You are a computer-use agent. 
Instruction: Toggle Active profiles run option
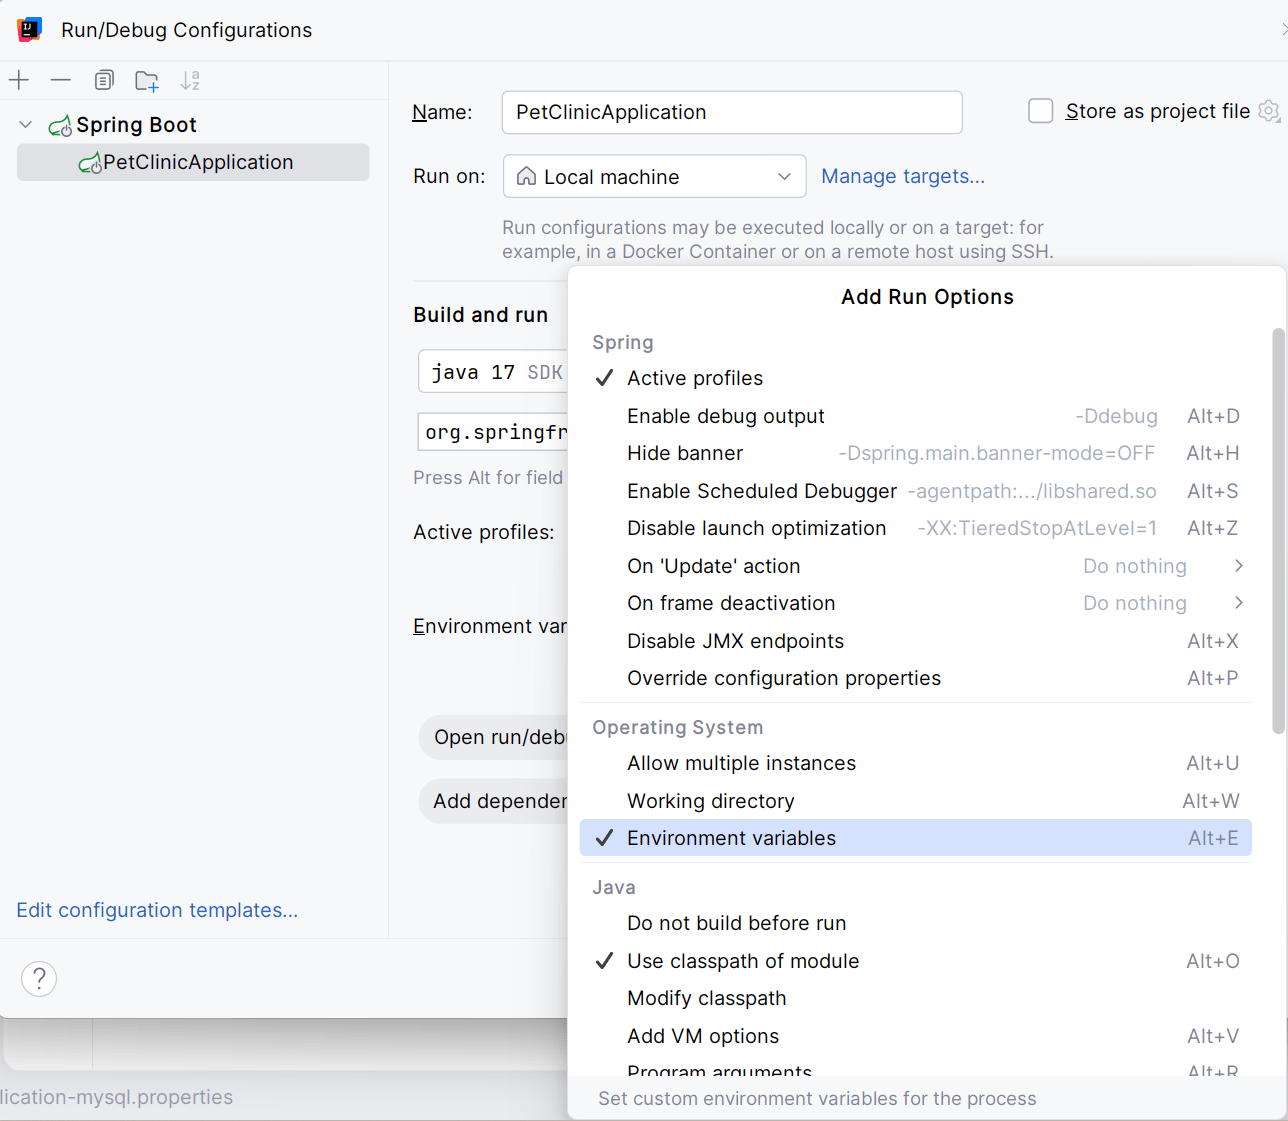915,378
